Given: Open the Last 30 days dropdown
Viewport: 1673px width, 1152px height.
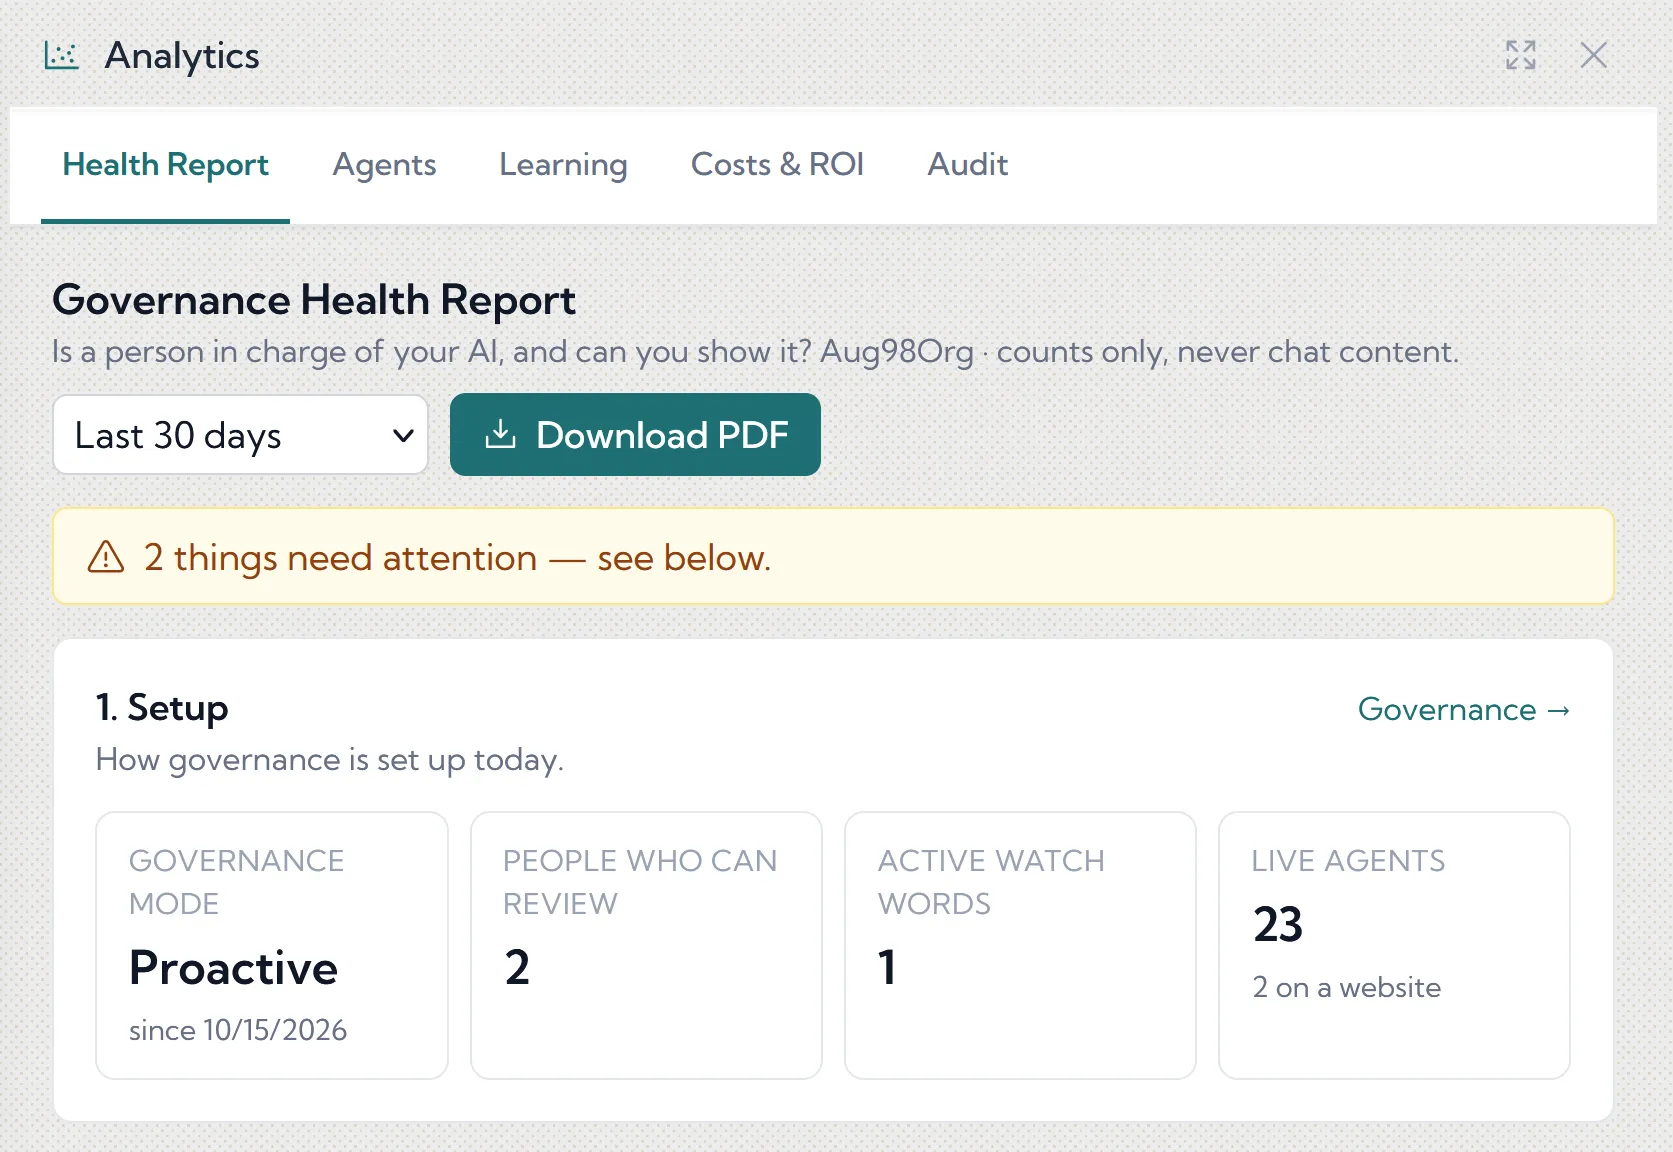Looking at the screenshot, I should tap(240, 435).
